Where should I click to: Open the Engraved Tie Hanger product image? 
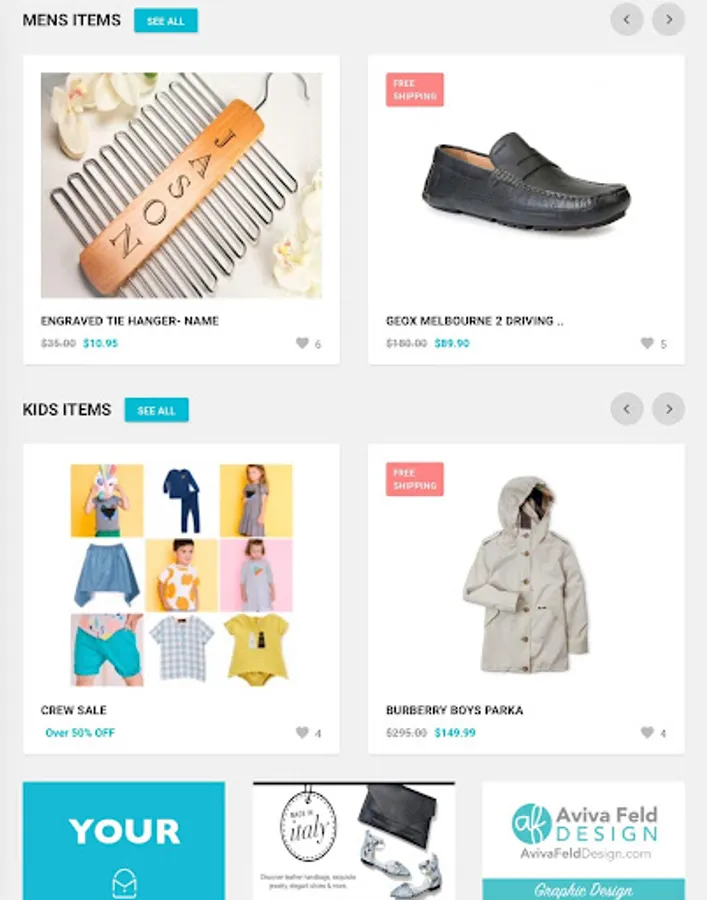tap(181, 185)
